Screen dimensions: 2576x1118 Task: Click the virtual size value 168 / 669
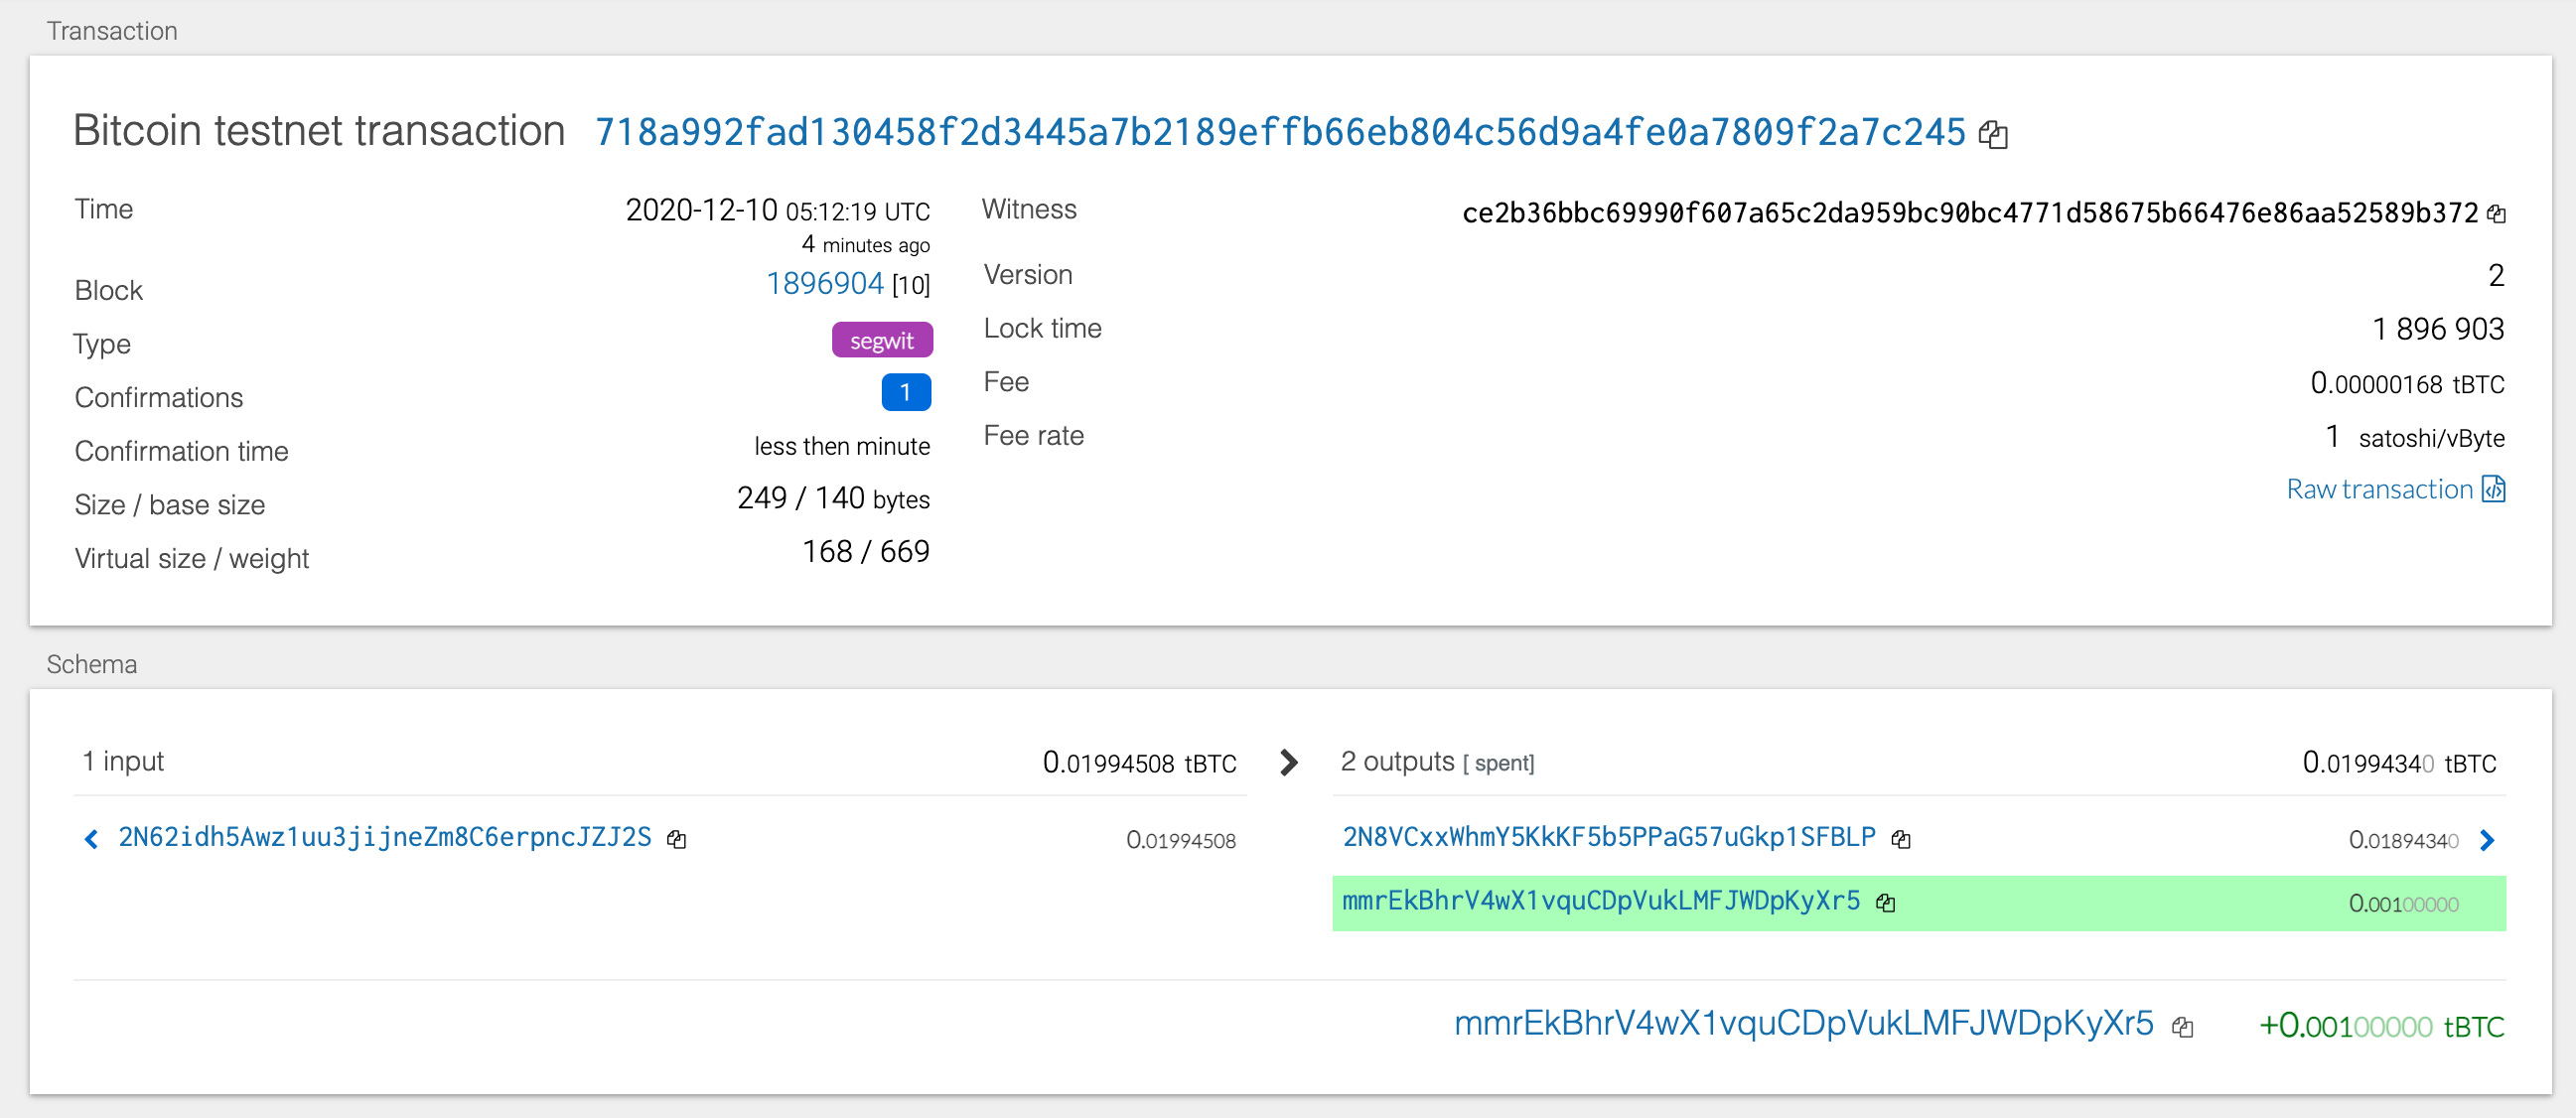(x=866, y=552)
